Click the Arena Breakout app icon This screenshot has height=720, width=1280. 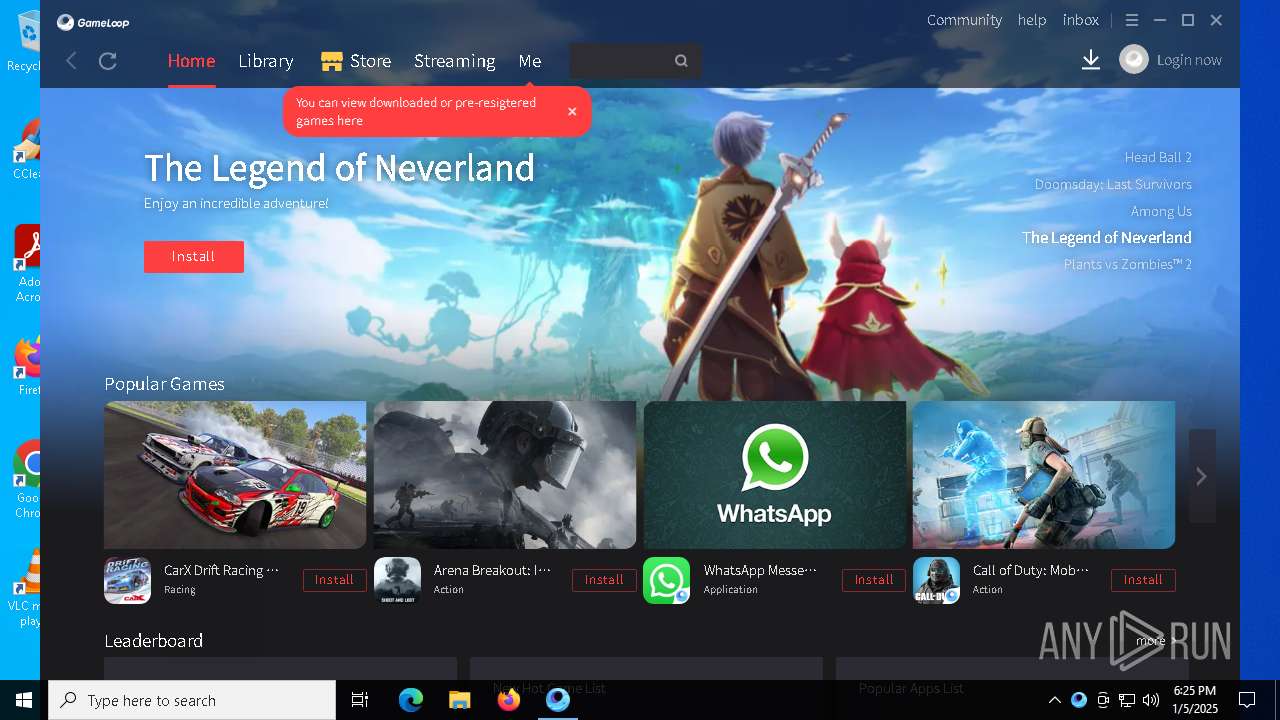397,580
